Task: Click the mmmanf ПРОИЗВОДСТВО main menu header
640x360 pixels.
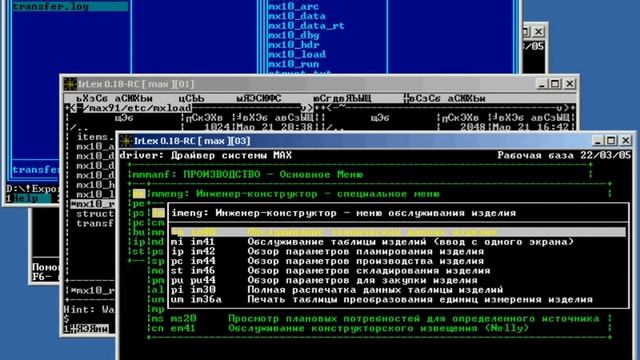Action: [x=247, y=175]
